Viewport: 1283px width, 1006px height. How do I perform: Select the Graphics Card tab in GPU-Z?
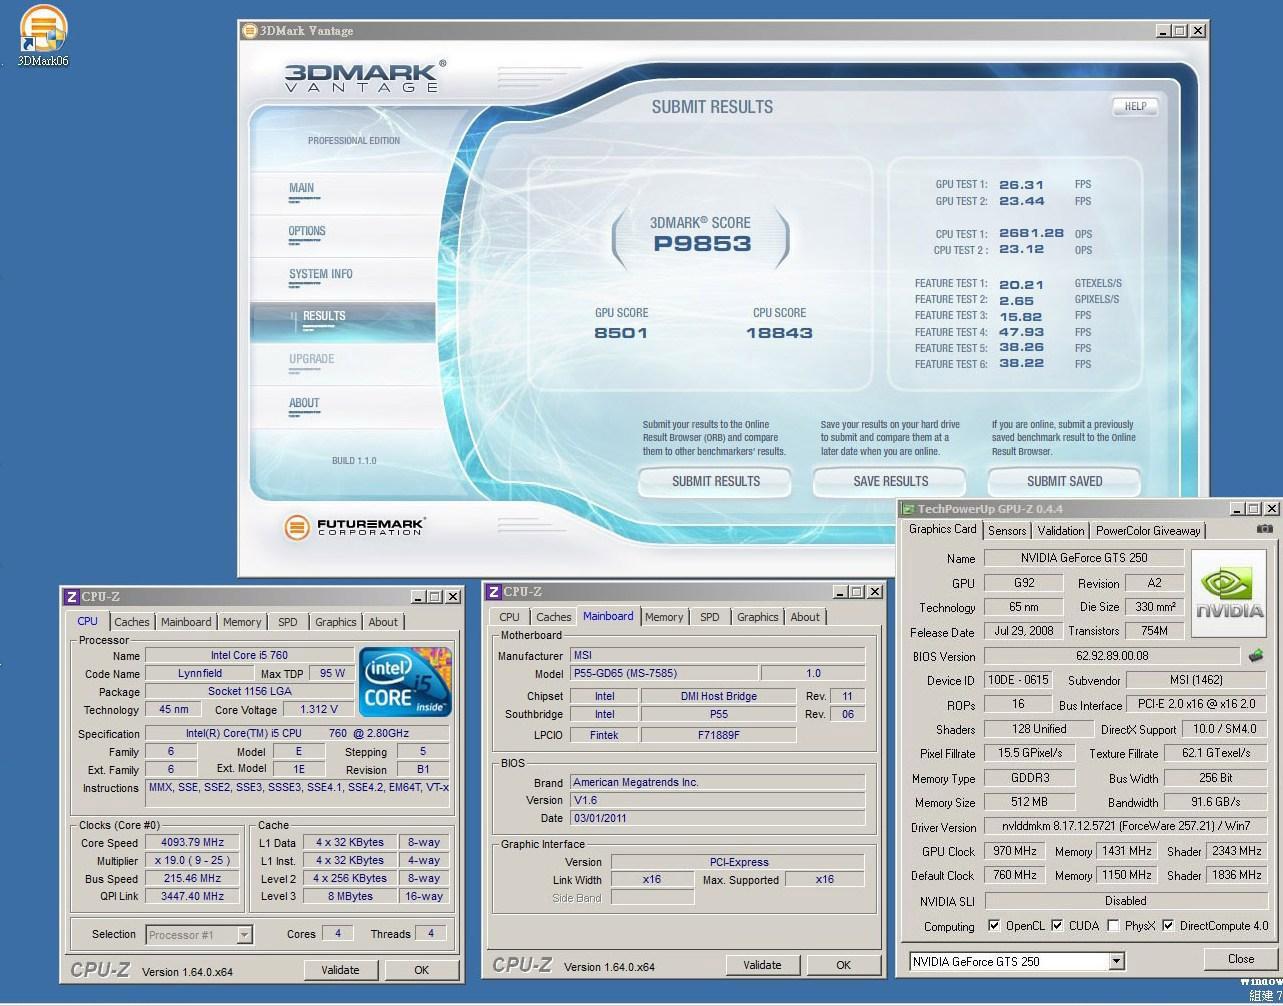(943, 529)
